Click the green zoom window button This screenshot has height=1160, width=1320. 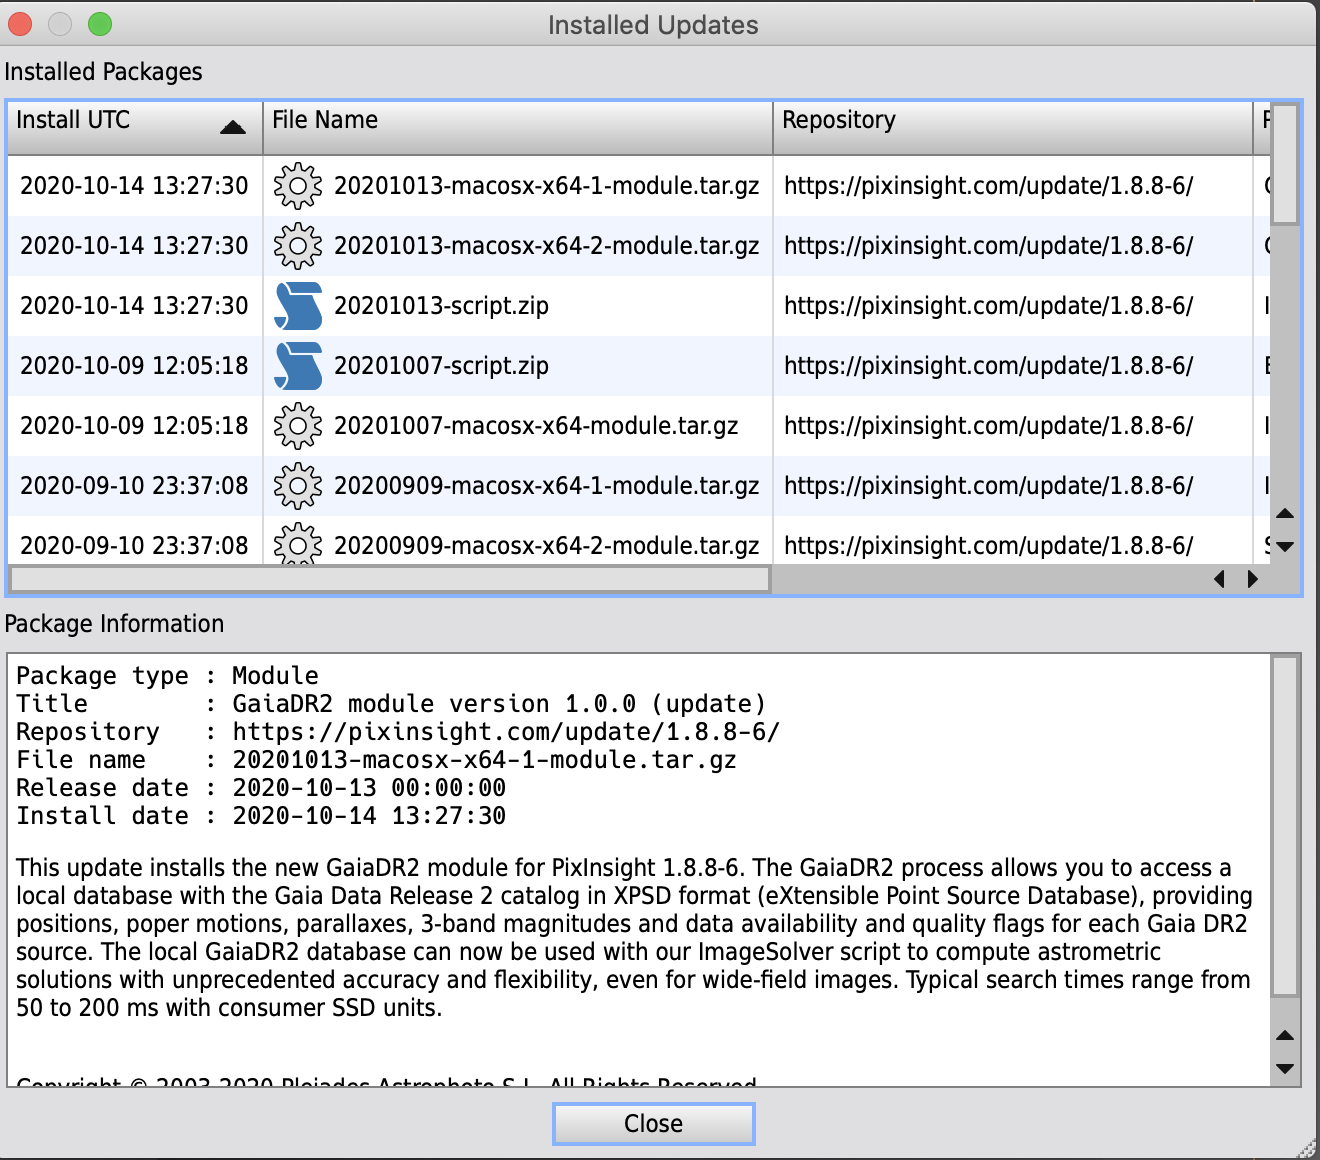point(100,24)
